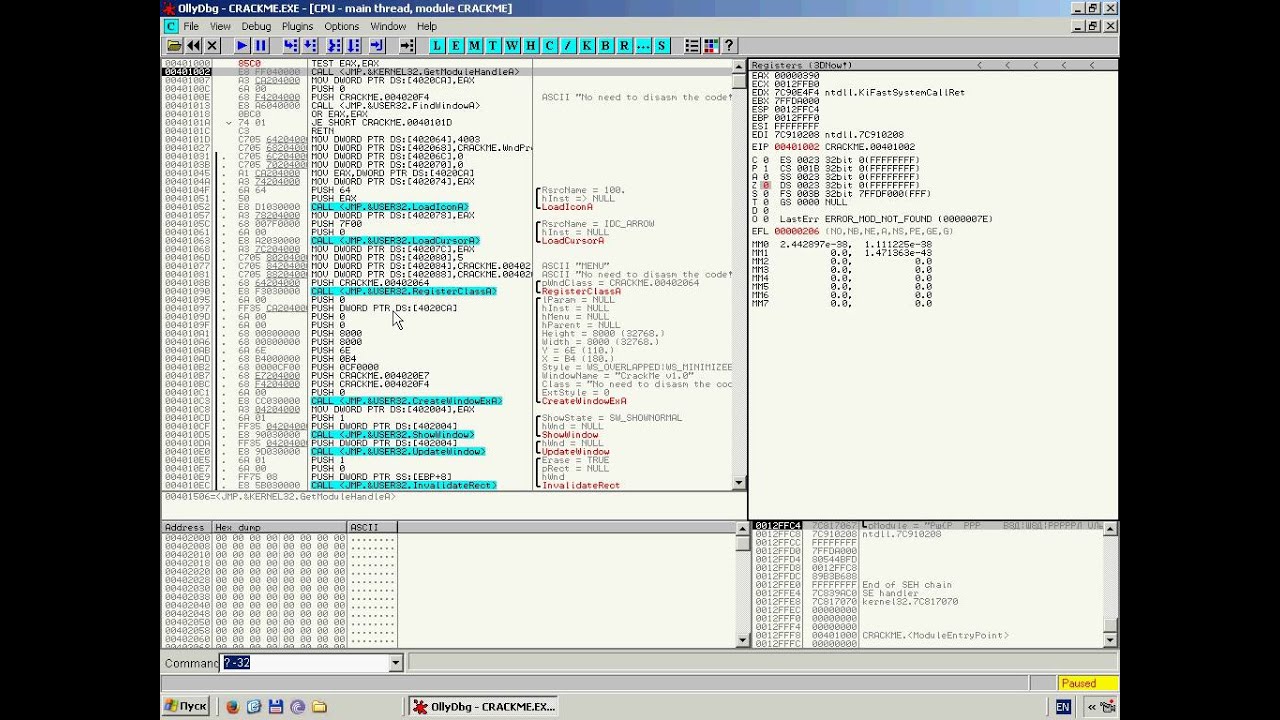Open the Options menu
This screenshot has width=1280, height=720.
342,26
